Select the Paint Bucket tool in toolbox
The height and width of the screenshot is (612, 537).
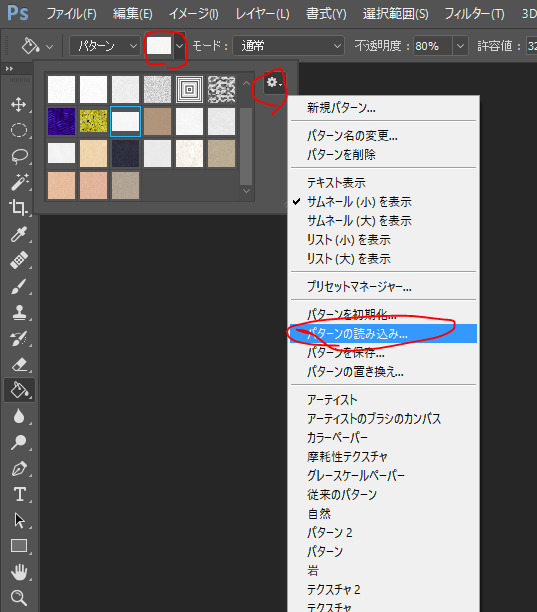19,390
